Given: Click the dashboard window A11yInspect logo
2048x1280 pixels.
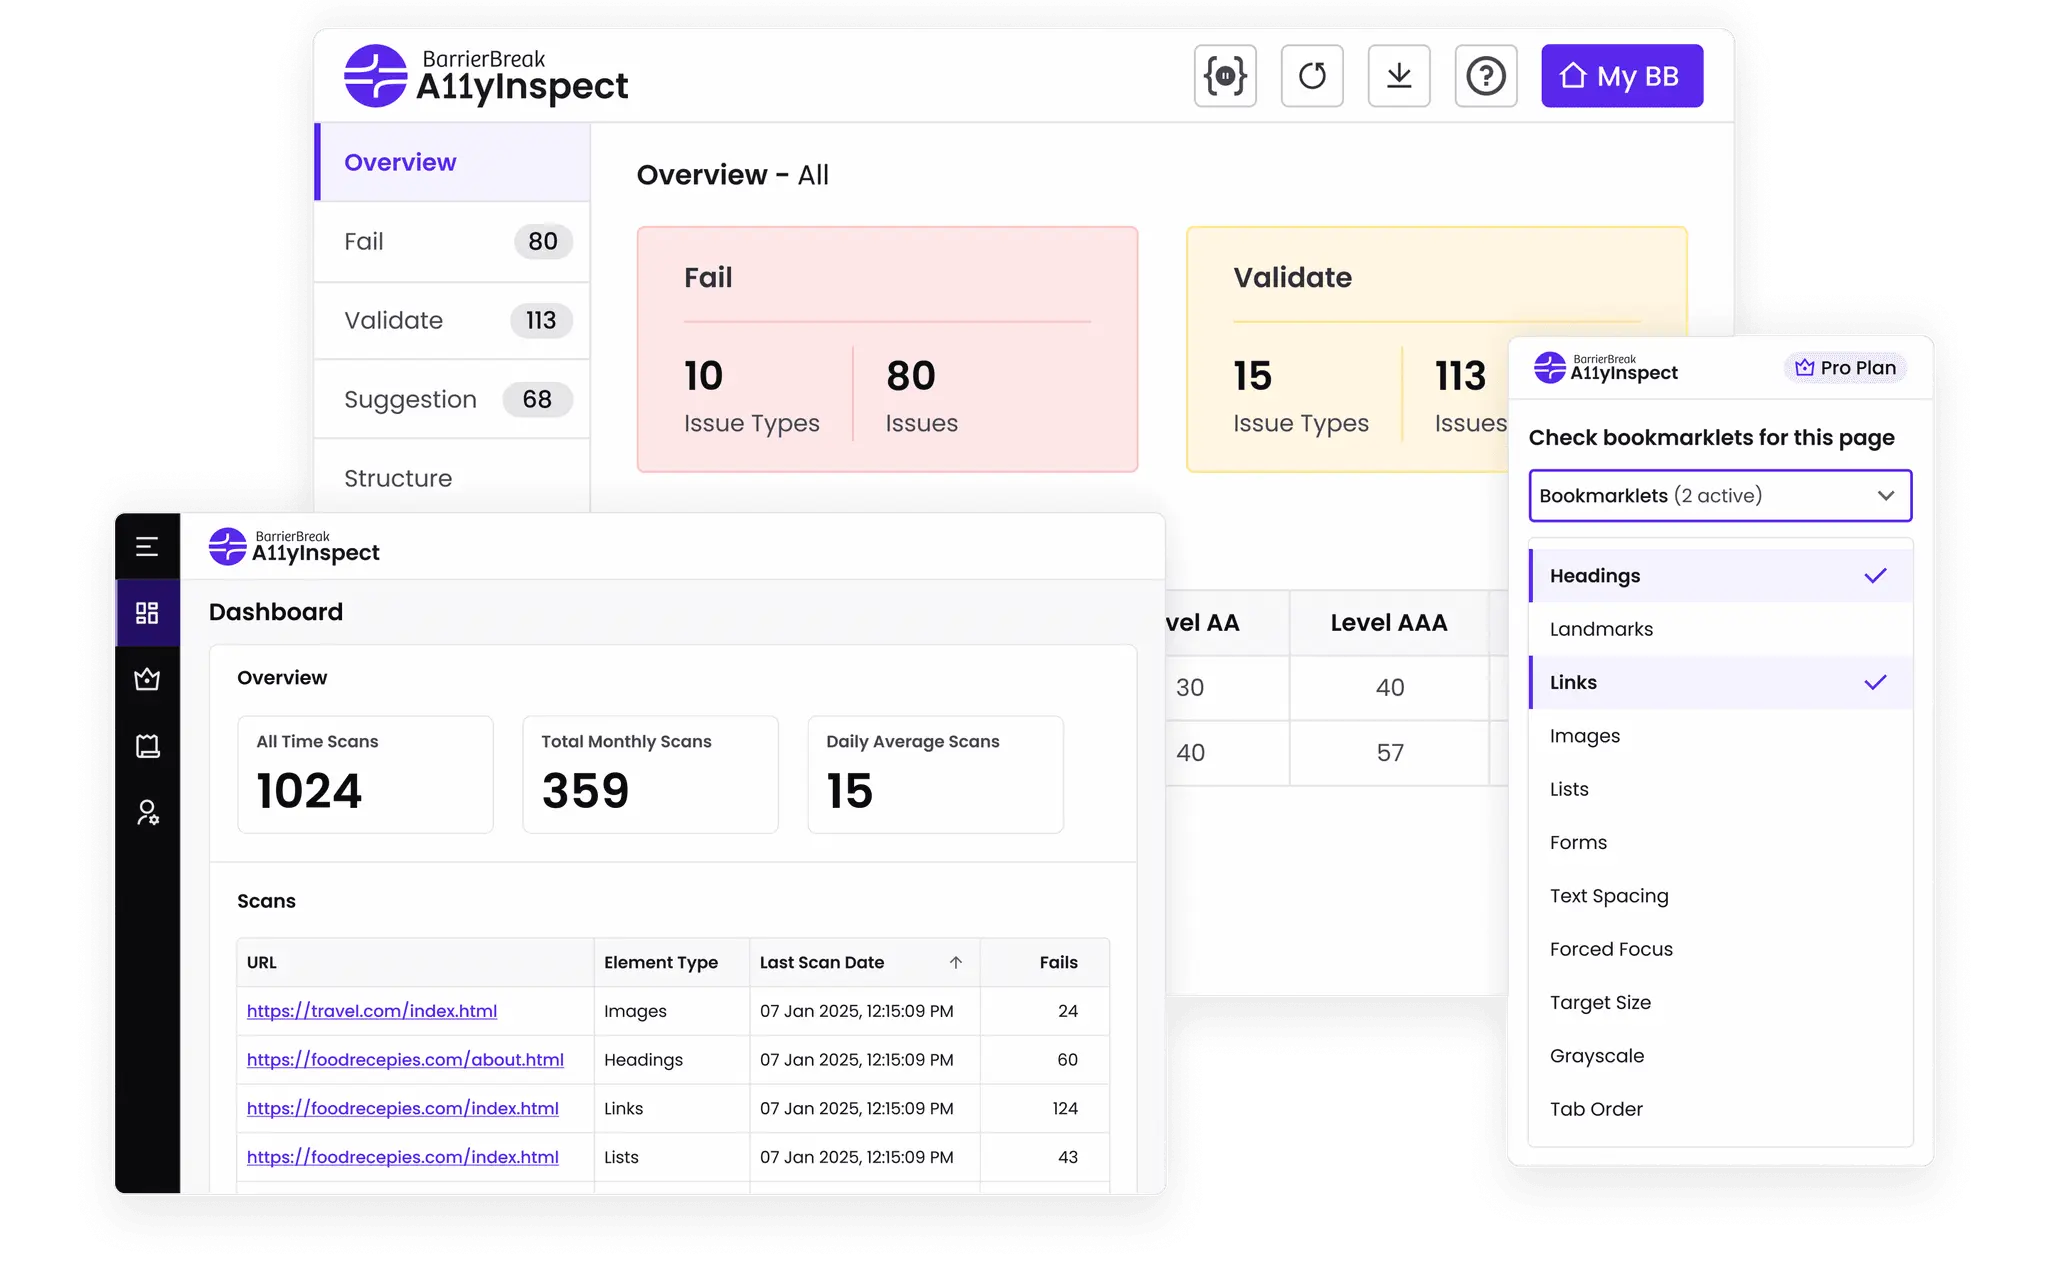Looking at the screenshot, I should [x=294, y=547].
